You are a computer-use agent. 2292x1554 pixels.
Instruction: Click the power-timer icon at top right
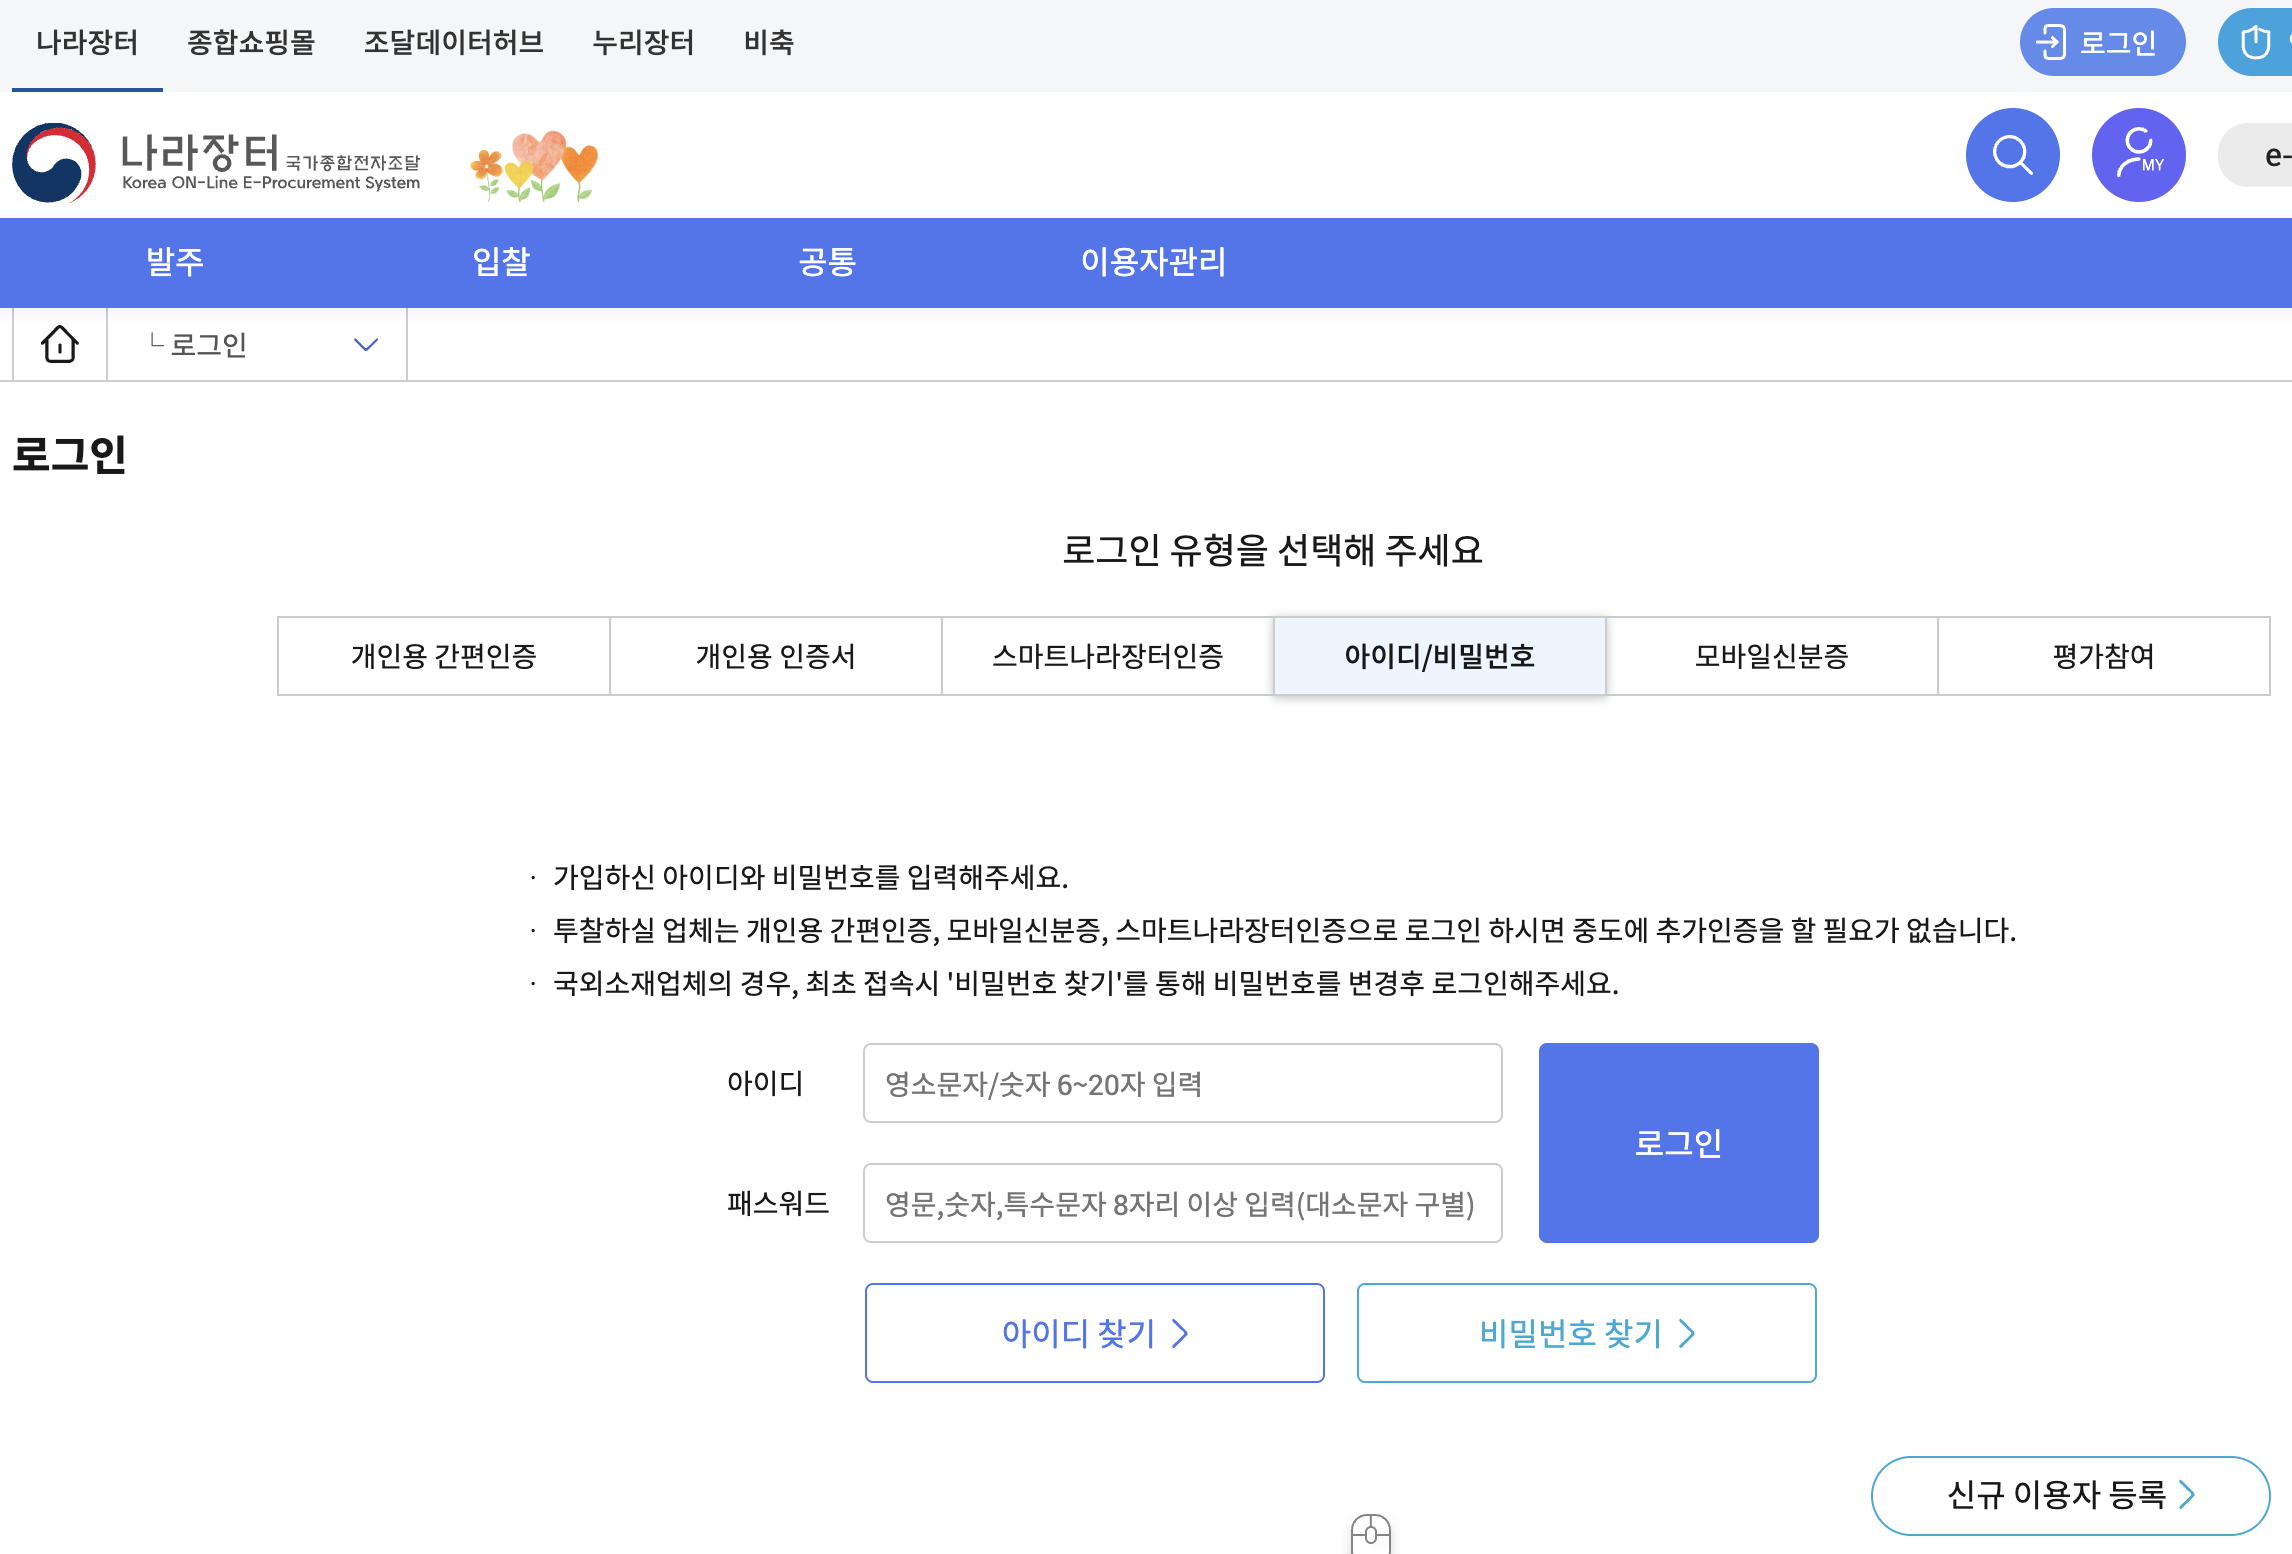(x=2256, y=42)
